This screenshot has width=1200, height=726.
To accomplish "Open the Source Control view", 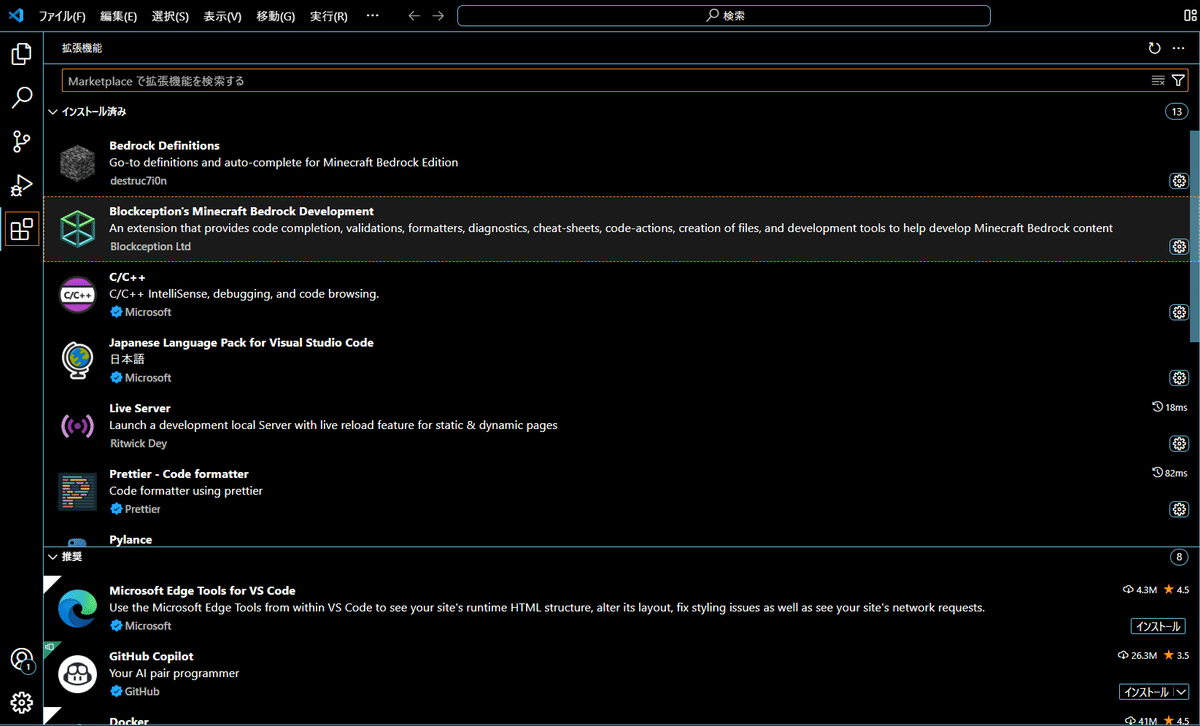I will (x=21, y=141).
